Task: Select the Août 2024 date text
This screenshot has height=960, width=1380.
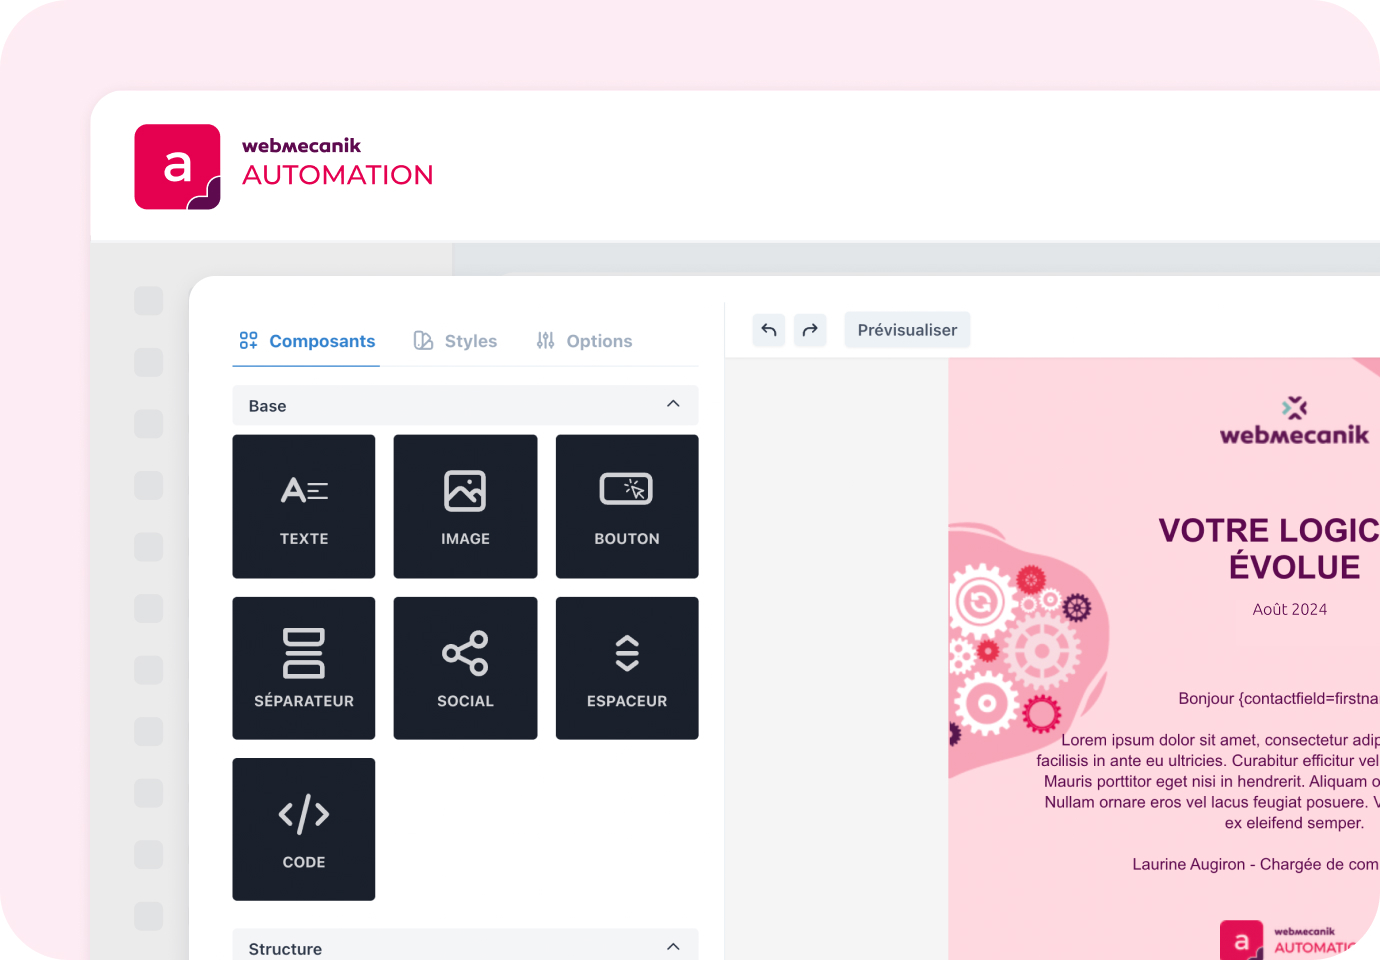Action: 1289,609
